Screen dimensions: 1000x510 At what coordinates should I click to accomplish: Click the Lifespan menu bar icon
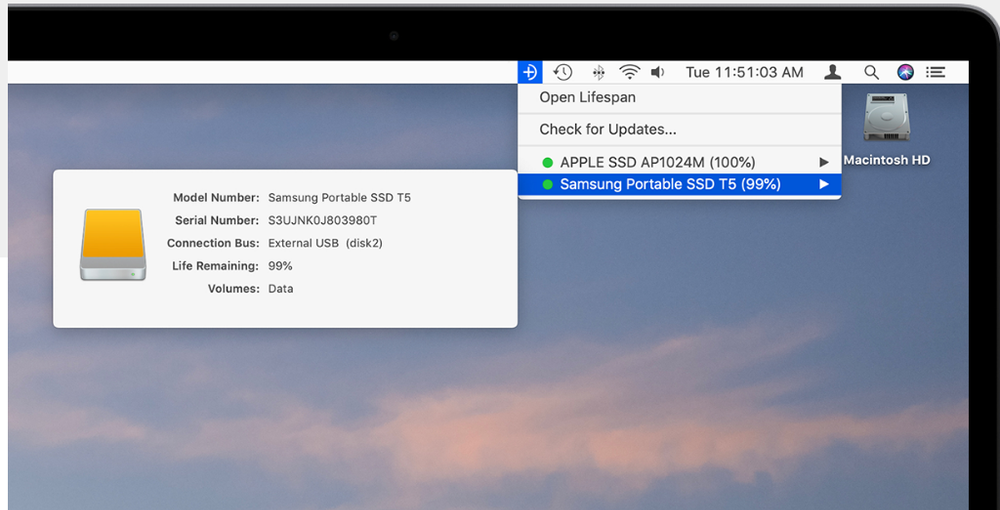coord(530,73)
